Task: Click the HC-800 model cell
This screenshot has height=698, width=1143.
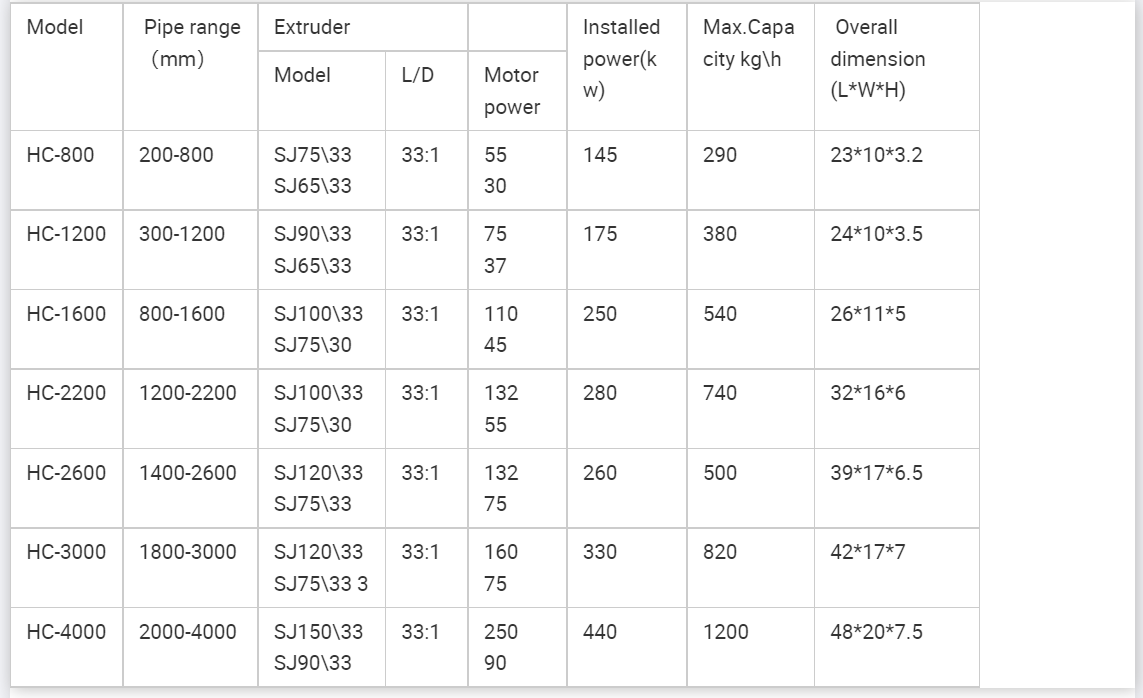Action: [x=61, y=155]
